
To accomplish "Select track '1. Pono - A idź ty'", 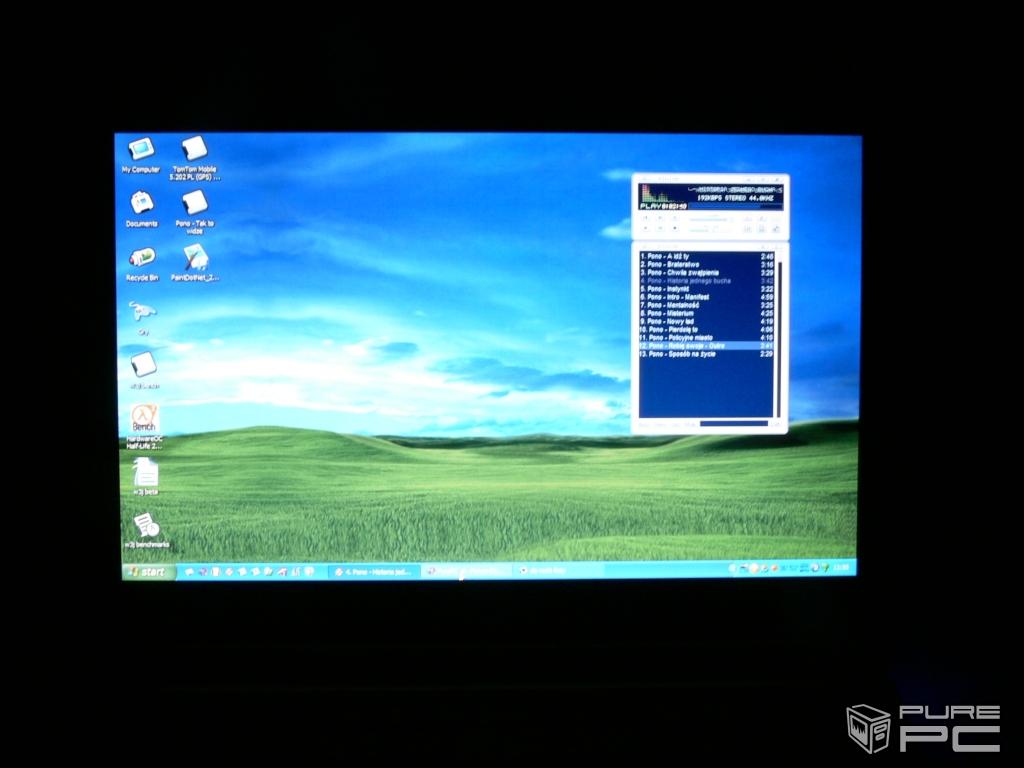I will [x=706, y=256].
